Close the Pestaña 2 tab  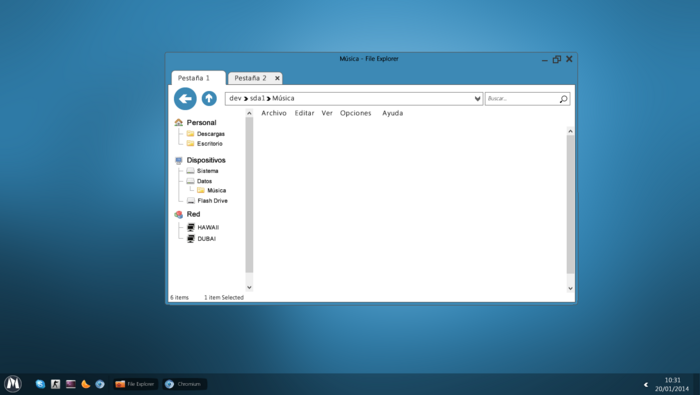277,78
